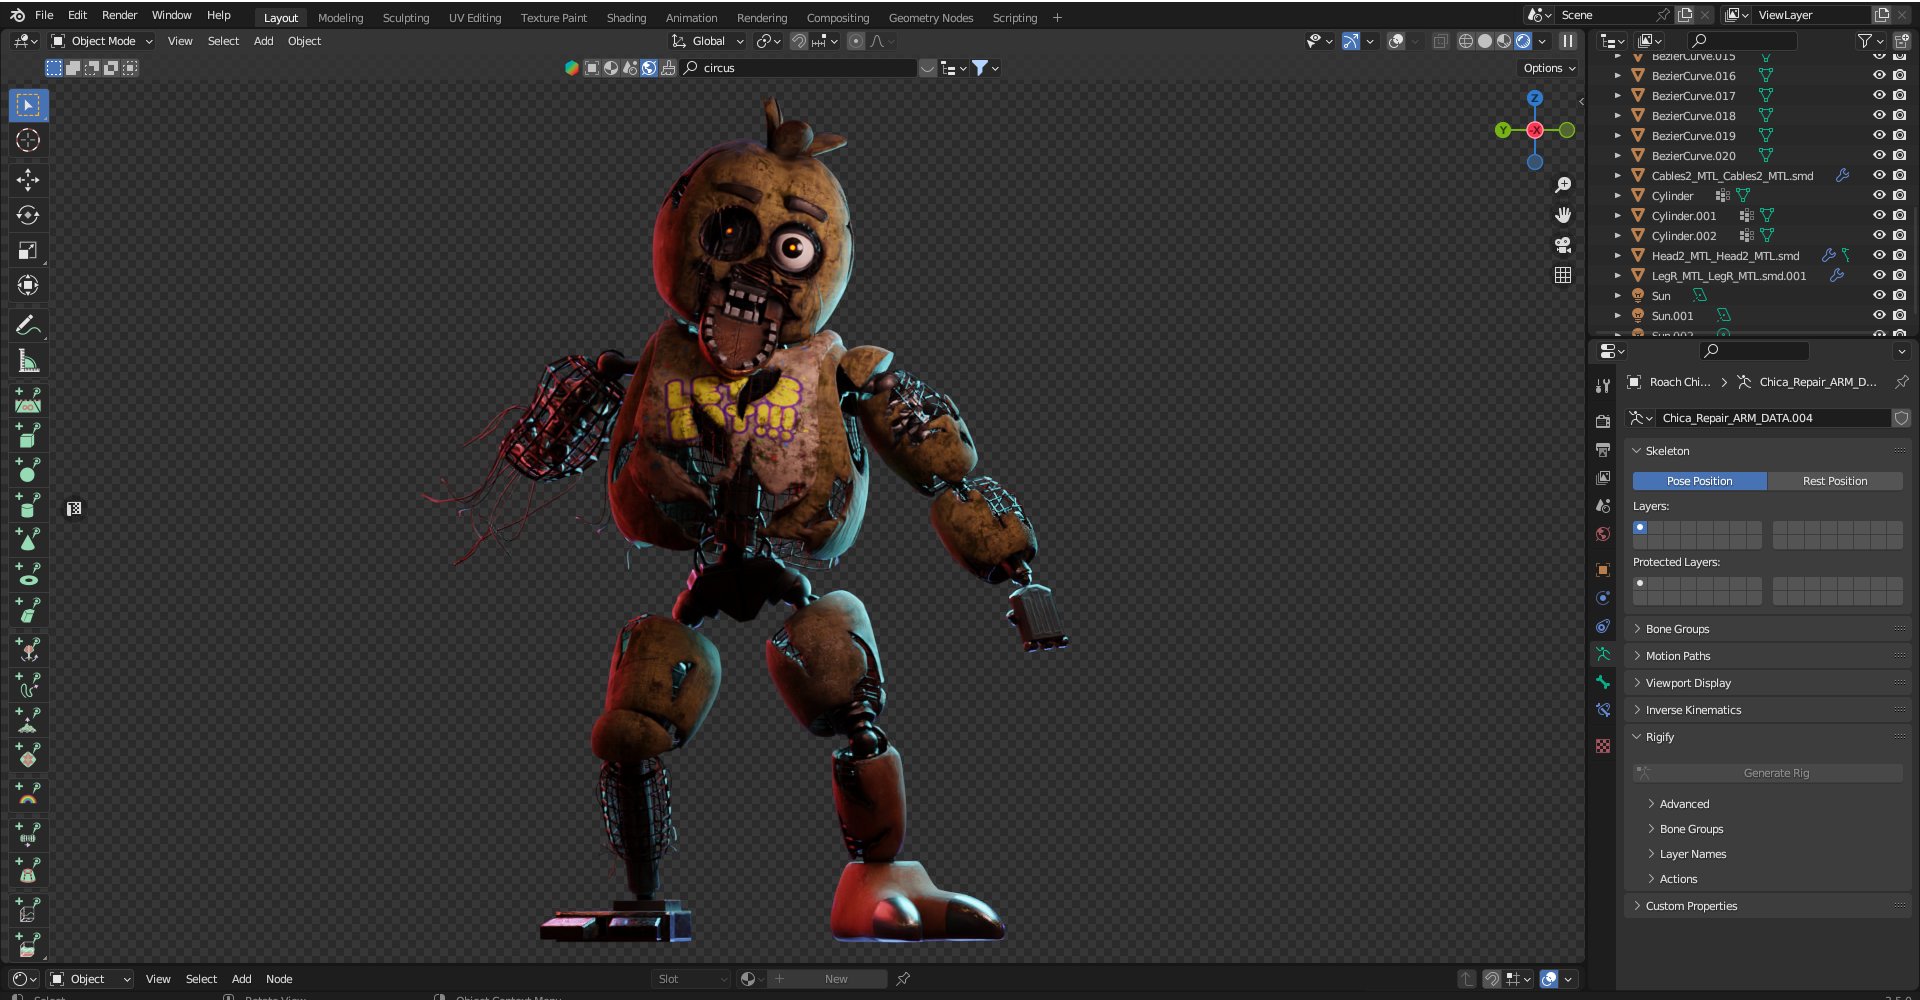Open the Output properties tab
The width and height of the screenshot is (1920, 1000).
[1603, 450]
